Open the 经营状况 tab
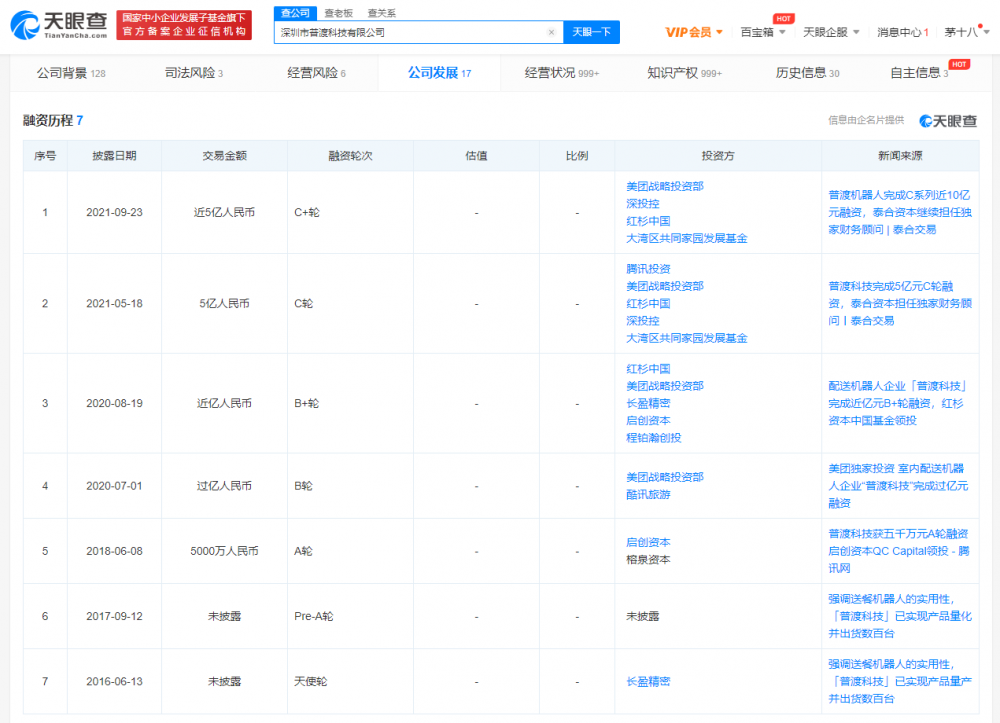 coord(562,73)
